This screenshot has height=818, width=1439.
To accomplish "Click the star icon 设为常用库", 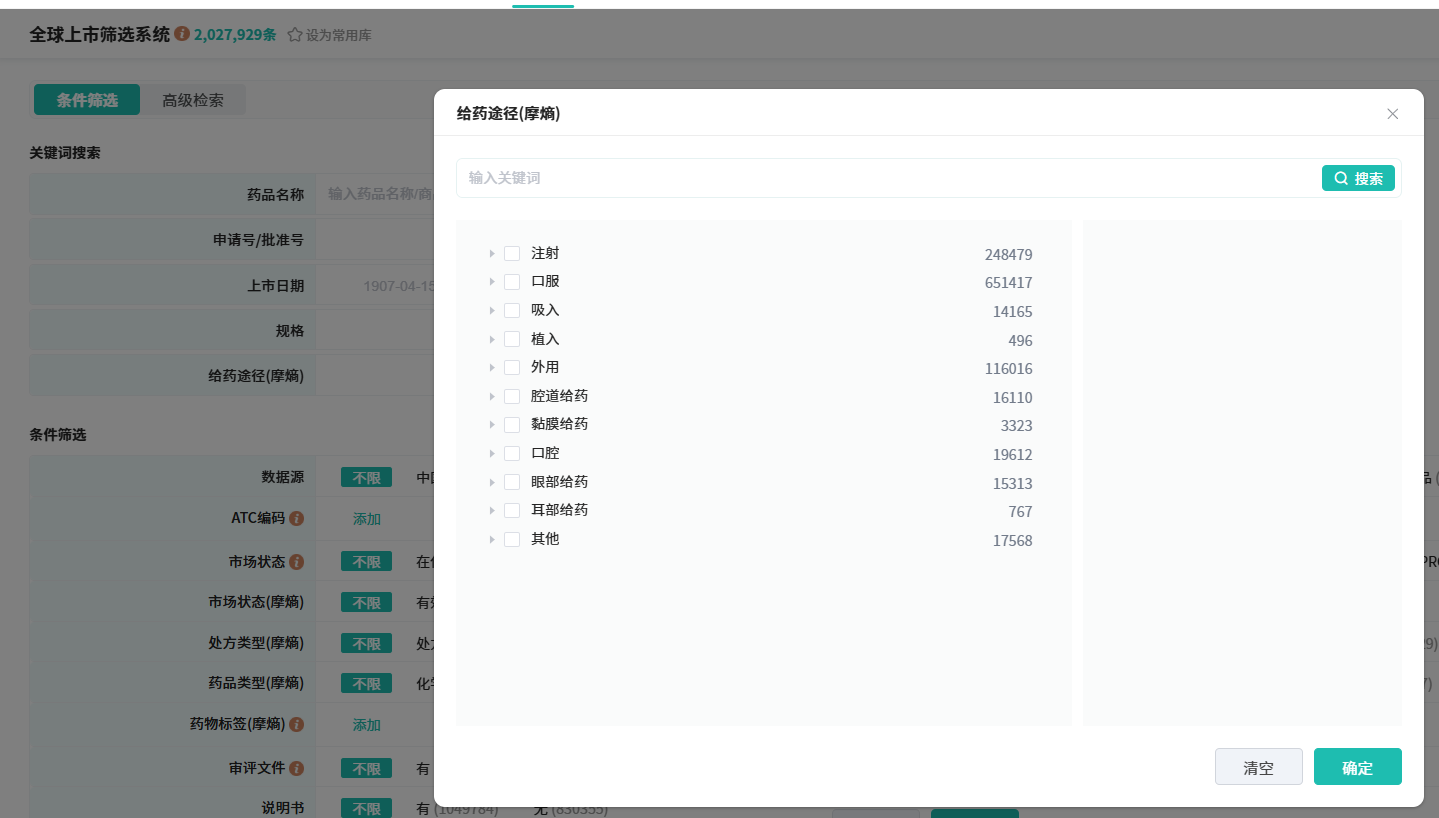I will (x=295, y=35).
